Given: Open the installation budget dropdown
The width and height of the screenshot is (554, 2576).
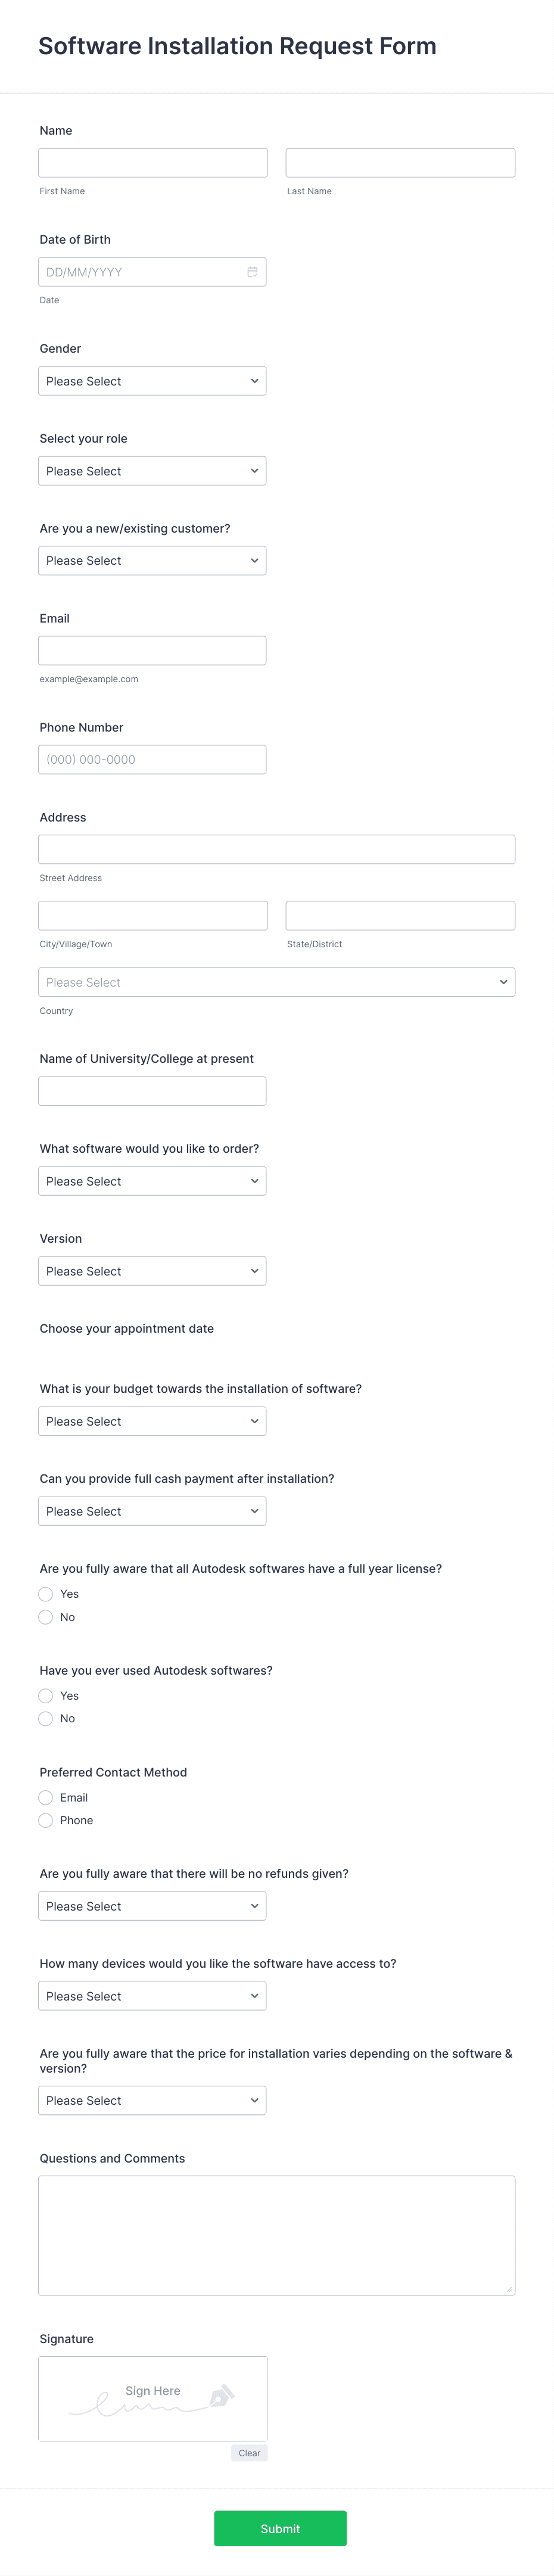Looking at the screenshot, I should (x=152, y=1420).
